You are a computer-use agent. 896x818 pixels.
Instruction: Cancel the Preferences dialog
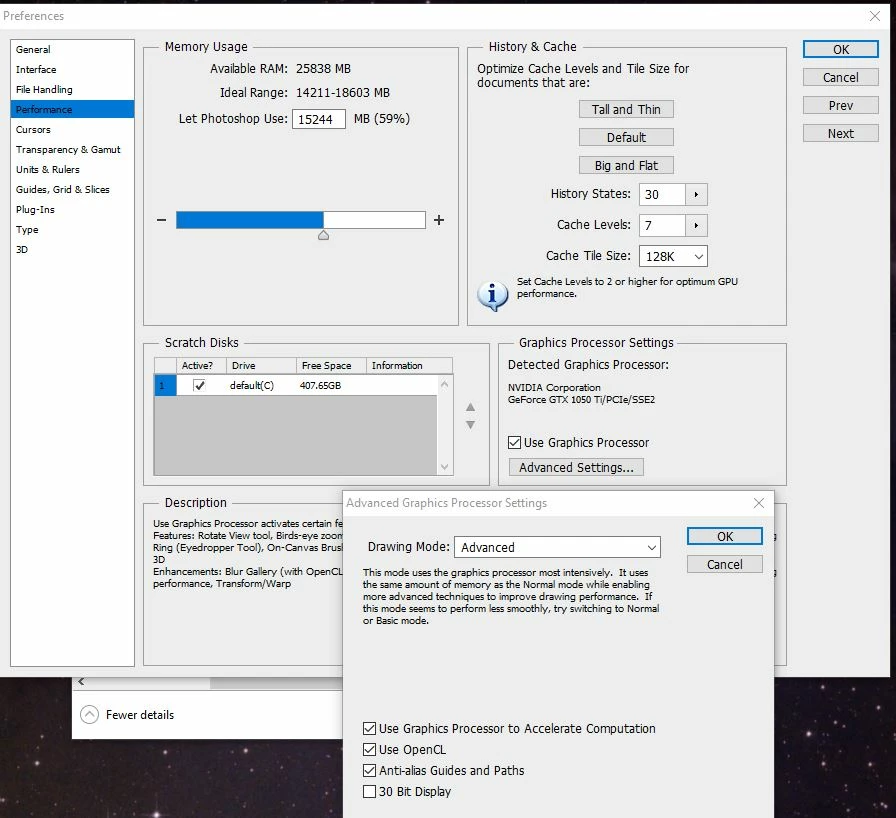click(841, 78)
